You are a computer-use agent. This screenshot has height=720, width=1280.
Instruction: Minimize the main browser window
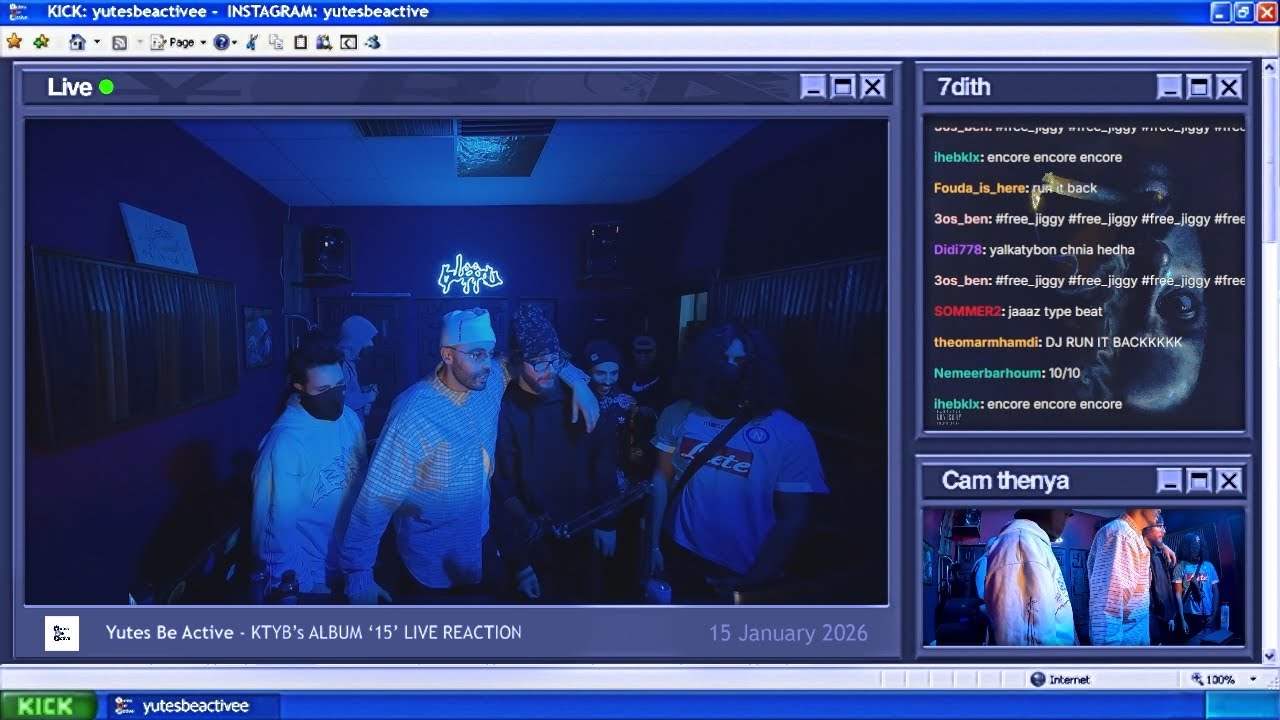point(1221,12)
